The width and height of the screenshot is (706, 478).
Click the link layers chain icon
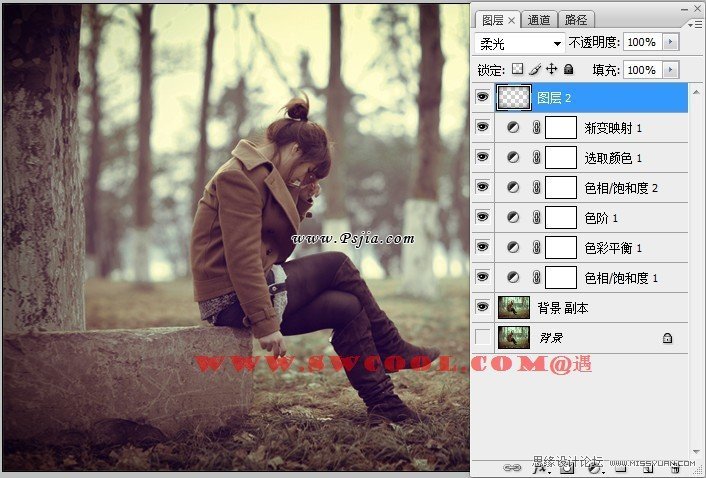point(512,468)
